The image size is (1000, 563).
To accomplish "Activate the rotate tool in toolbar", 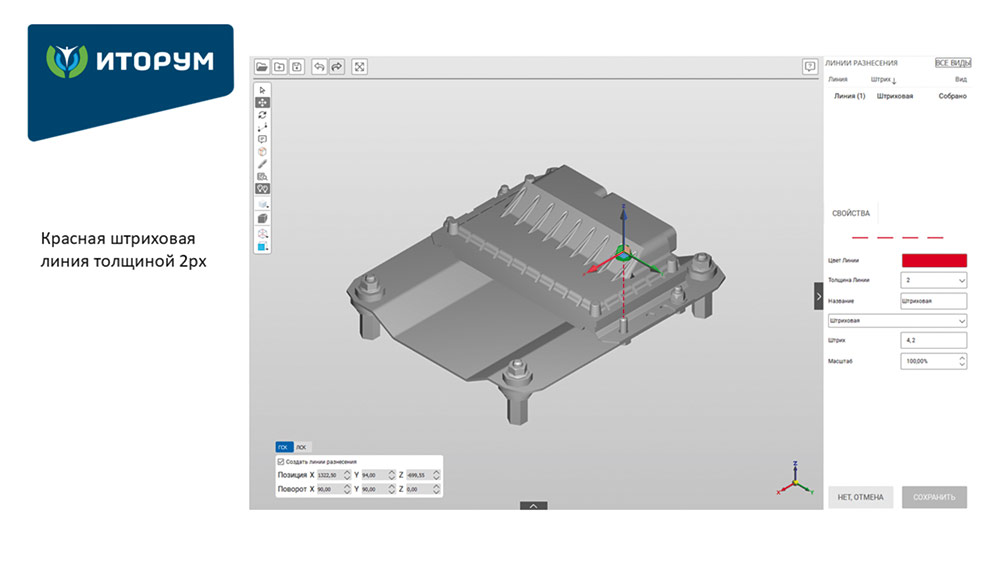I will click(263, 115).
